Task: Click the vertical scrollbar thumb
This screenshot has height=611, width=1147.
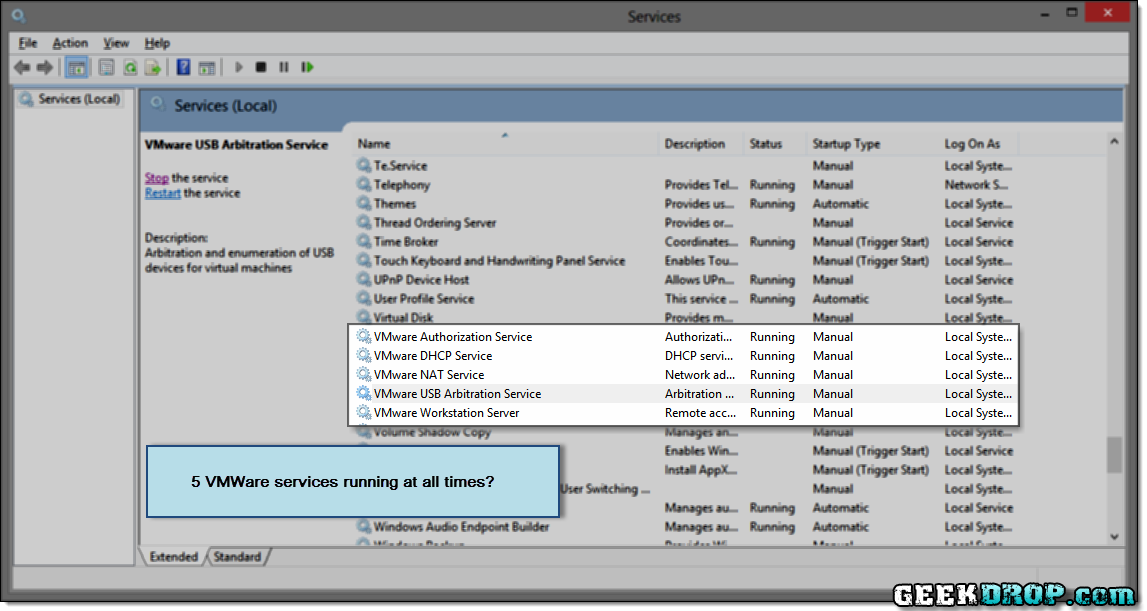Action: coord(1114,454)
